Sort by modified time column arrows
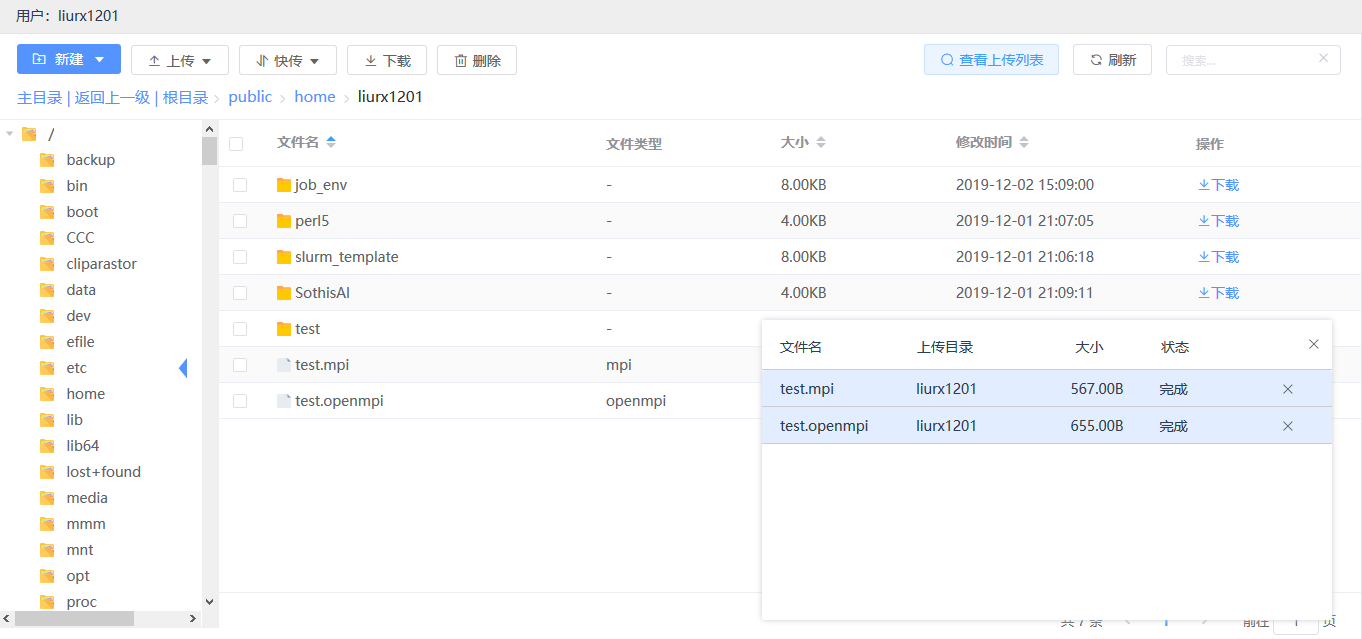This screenshot has height=639, width=1362. click(x=1024, y=143)
